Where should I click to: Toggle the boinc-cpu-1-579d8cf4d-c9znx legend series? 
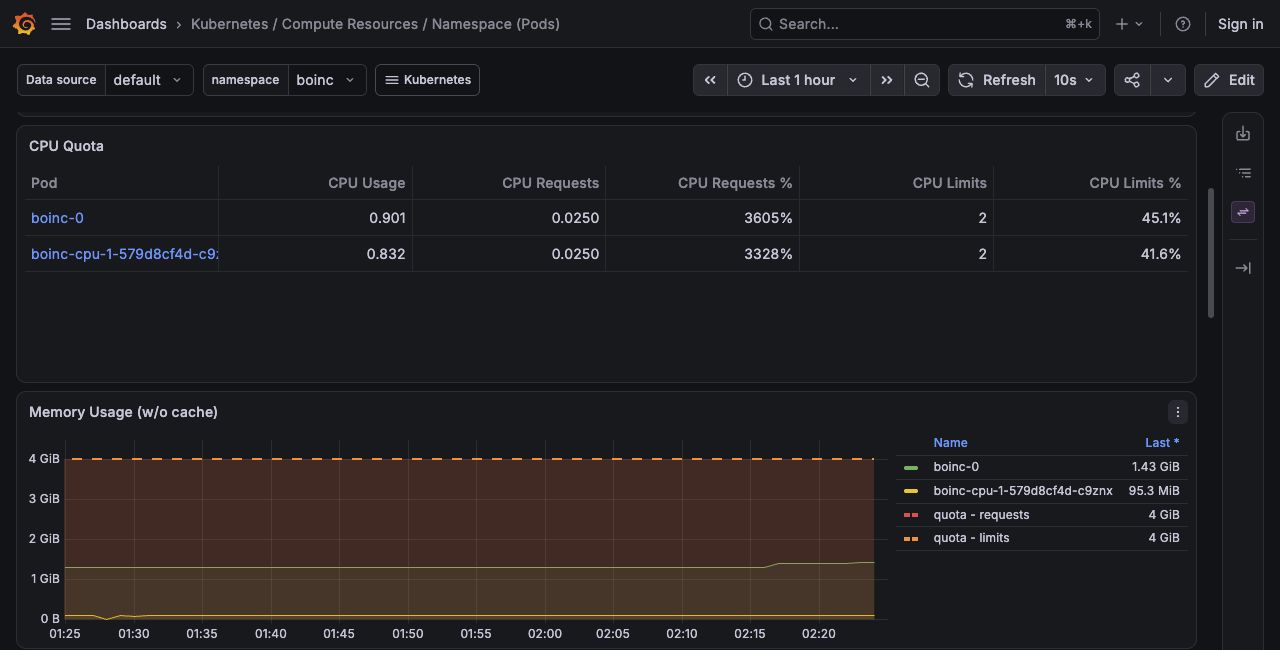(x=1022, y=491)
